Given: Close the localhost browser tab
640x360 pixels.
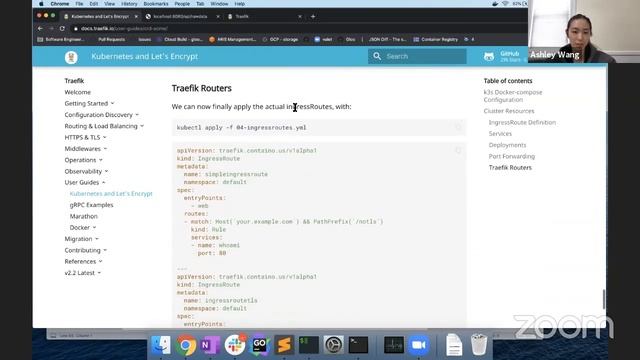Looking at the screenshot, I should pyautogui.click(x=218, y=16).
